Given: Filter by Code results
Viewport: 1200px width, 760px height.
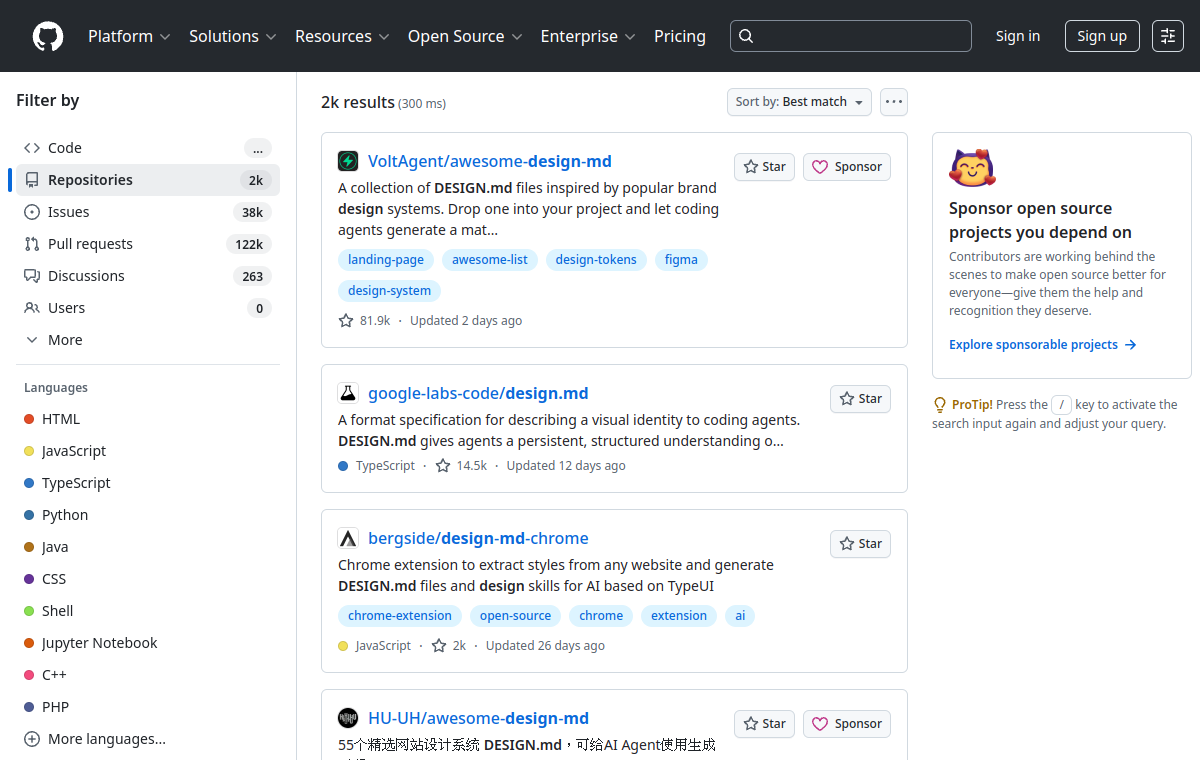Looking at the screenshot, I should click(148, 148).
